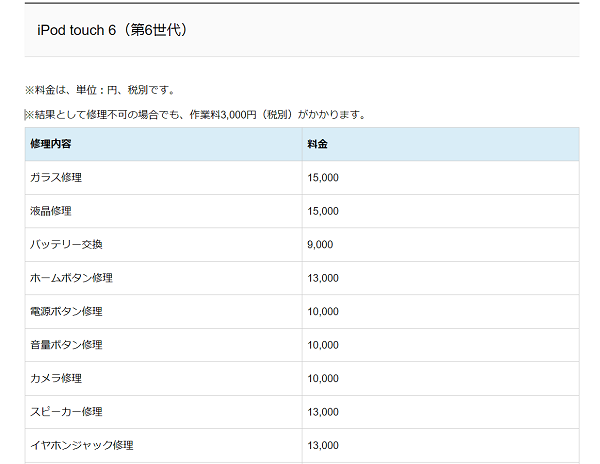Select the バッテリー交換 row label
Image resolution: width=600 pixels, height=464 pixels.
[x=66, y=244]
